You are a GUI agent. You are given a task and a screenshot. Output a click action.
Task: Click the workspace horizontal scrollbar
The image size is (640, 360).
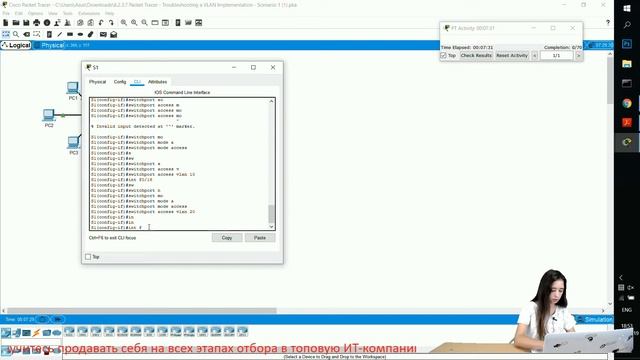point(142,311)
